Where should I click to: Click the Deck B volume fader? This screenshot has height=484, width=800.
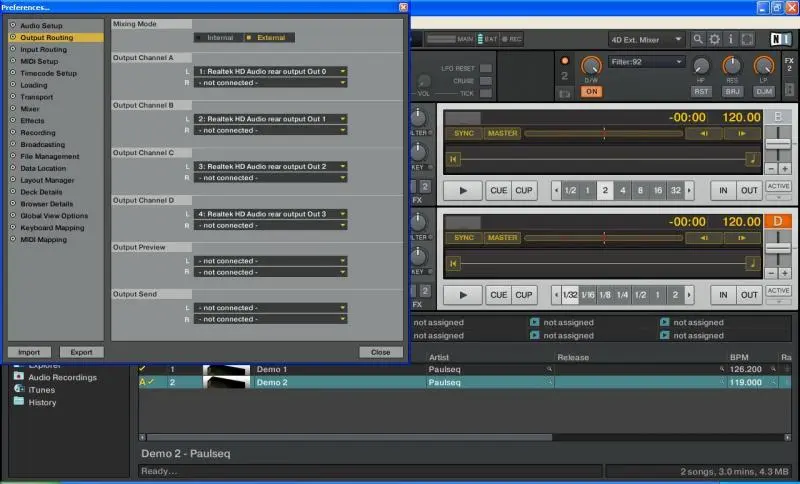coord(777,146)
